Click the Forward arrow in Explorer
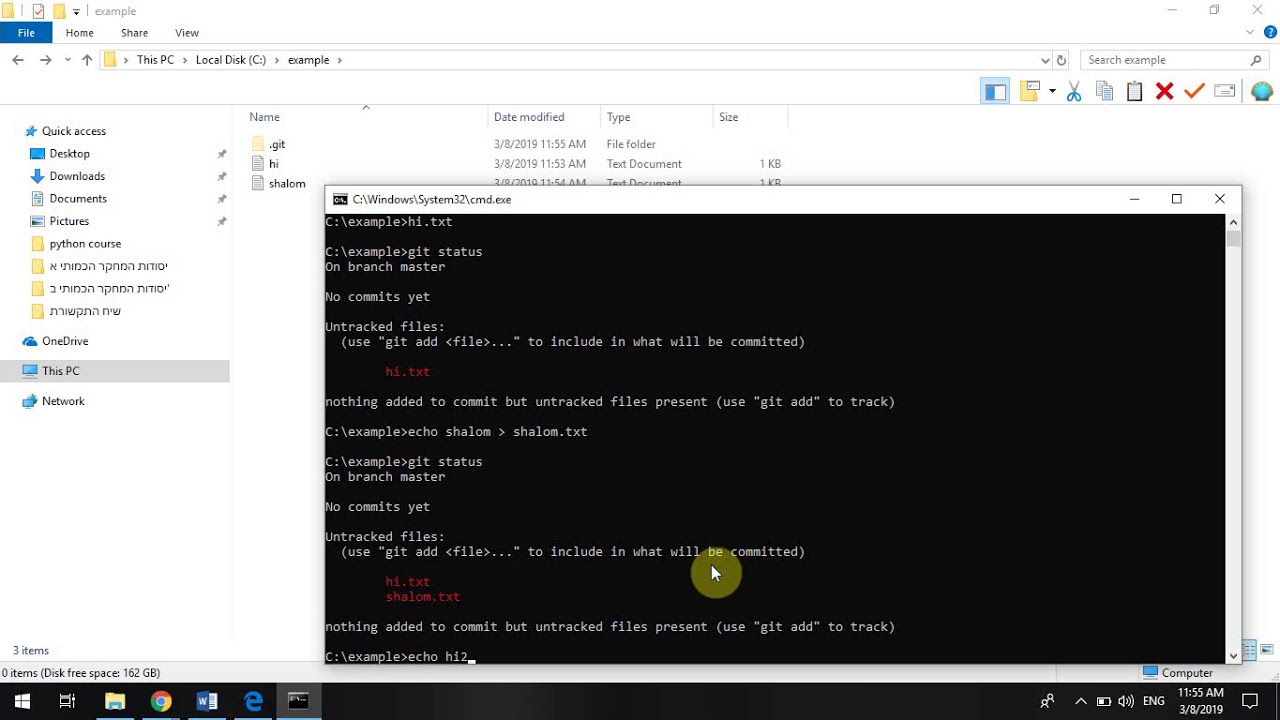Image resolution: width=1280 pixels, height=720 pixels. coord(45,60)
